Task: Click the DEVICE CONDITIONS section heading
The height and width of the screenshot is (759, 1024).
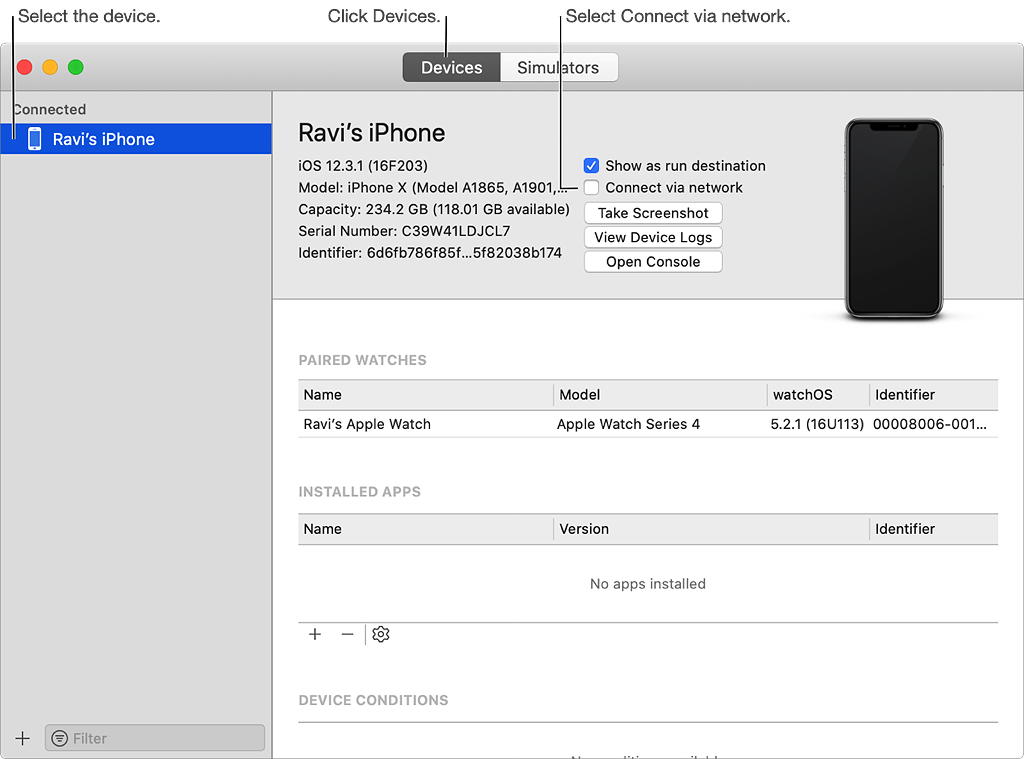Action: (x=374, y=700)
